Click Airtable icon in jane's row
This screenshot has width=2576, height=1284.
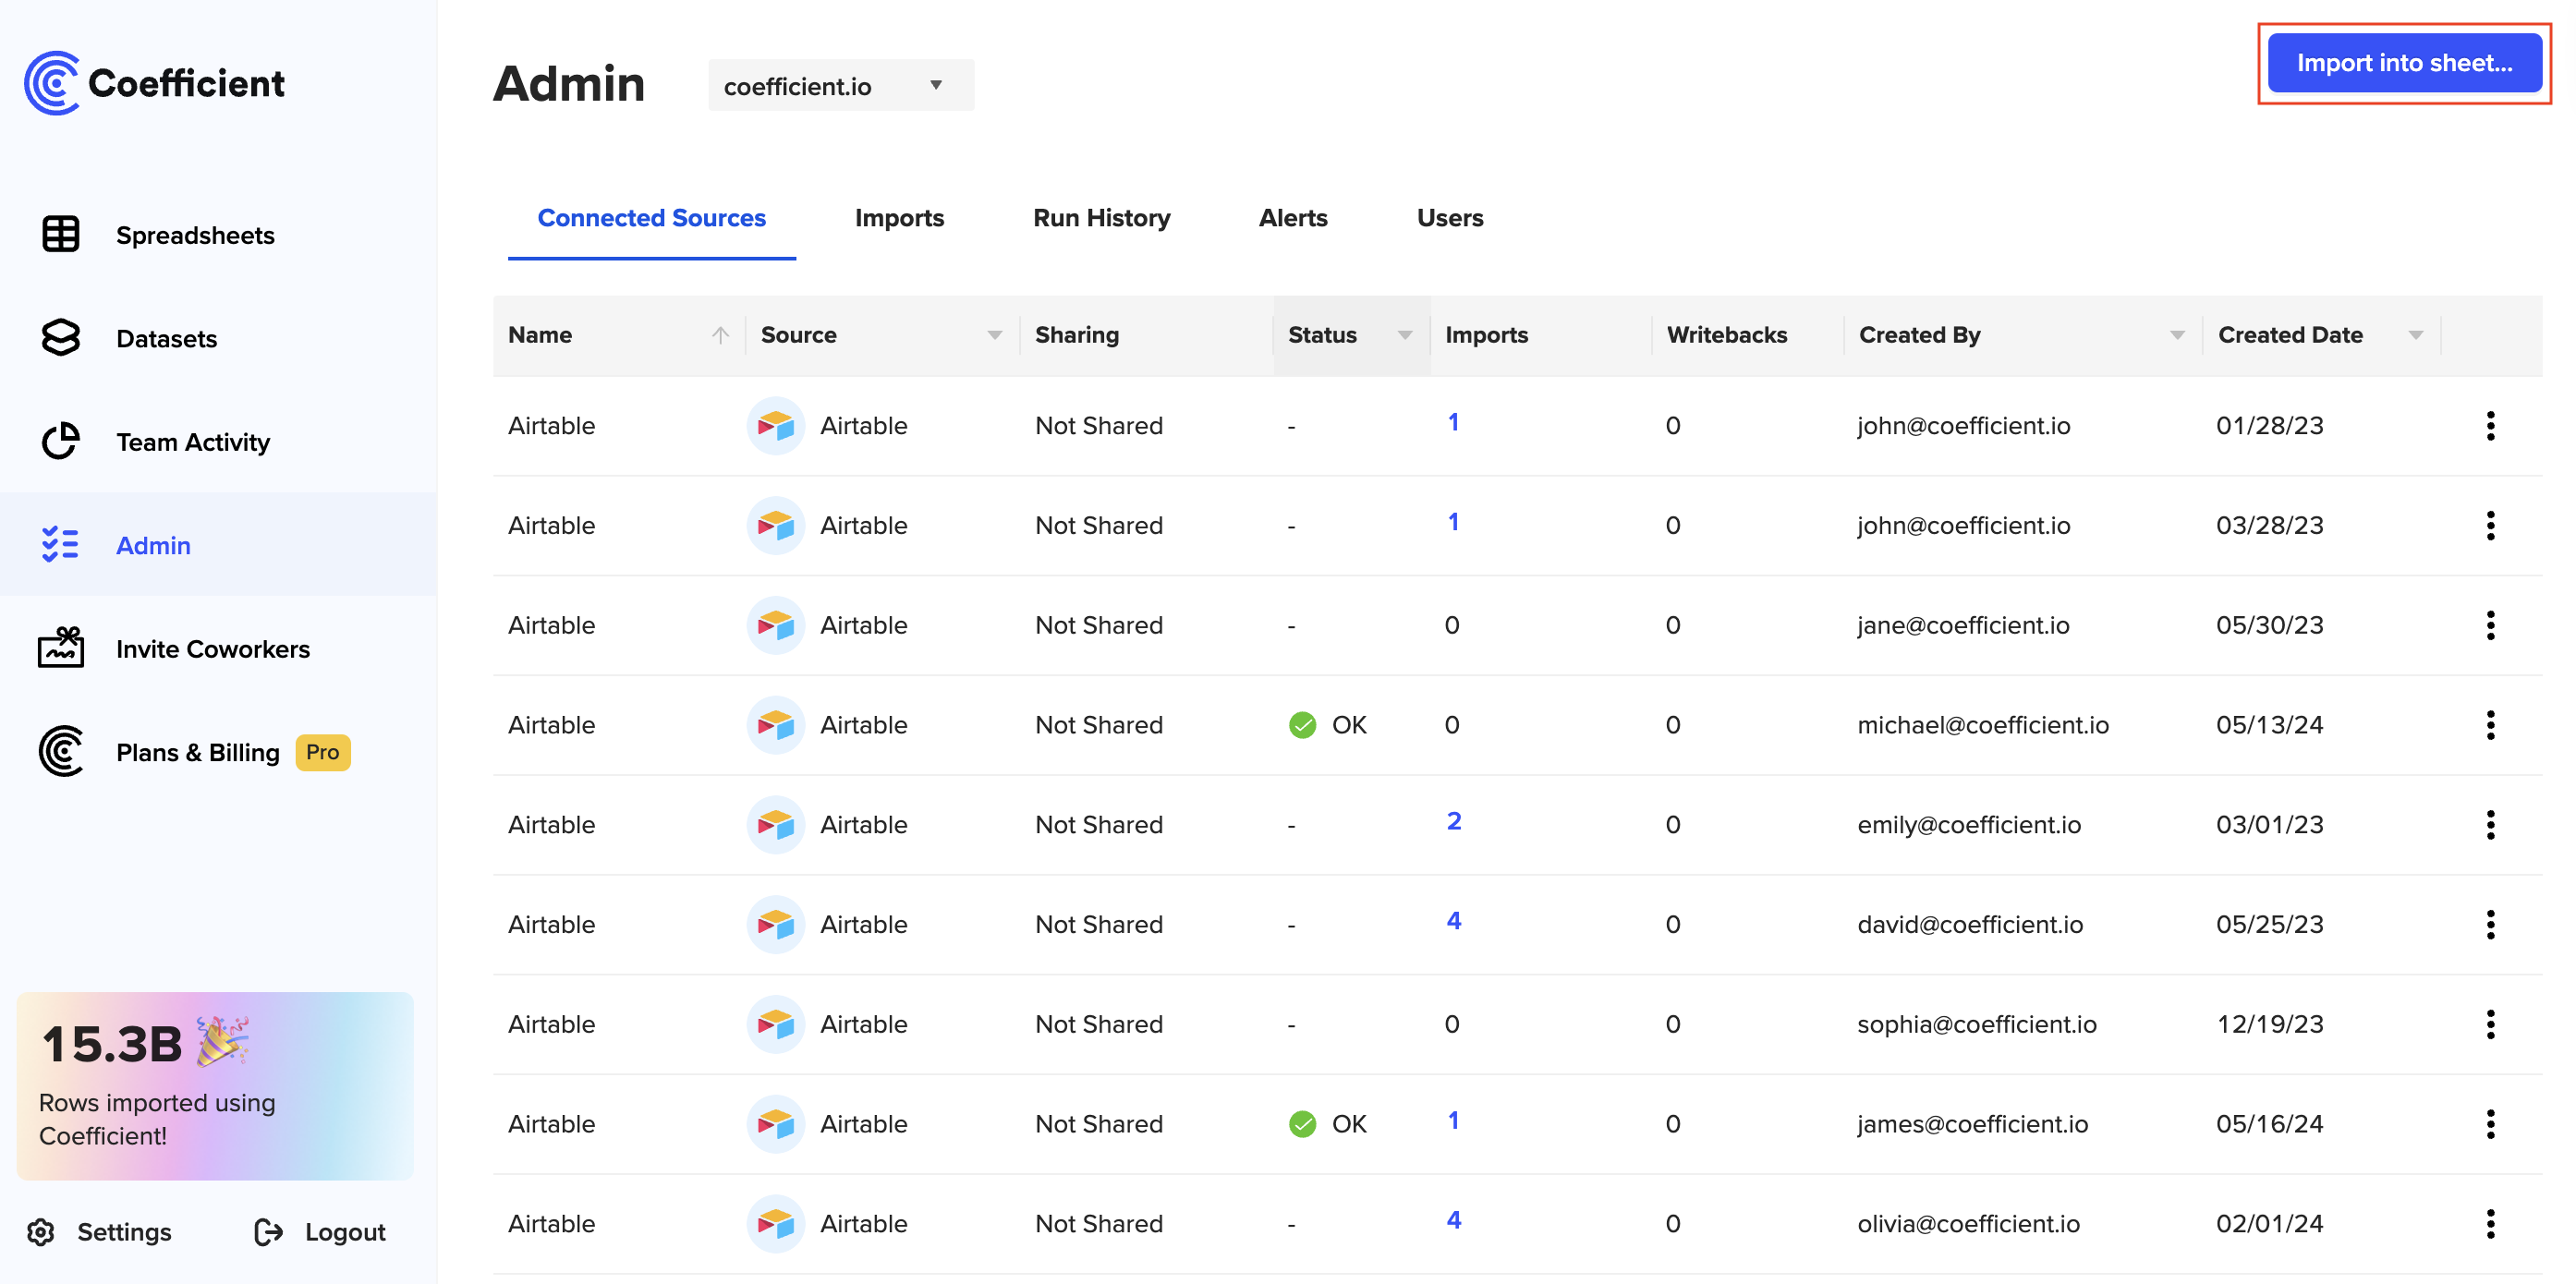(776, 625)
